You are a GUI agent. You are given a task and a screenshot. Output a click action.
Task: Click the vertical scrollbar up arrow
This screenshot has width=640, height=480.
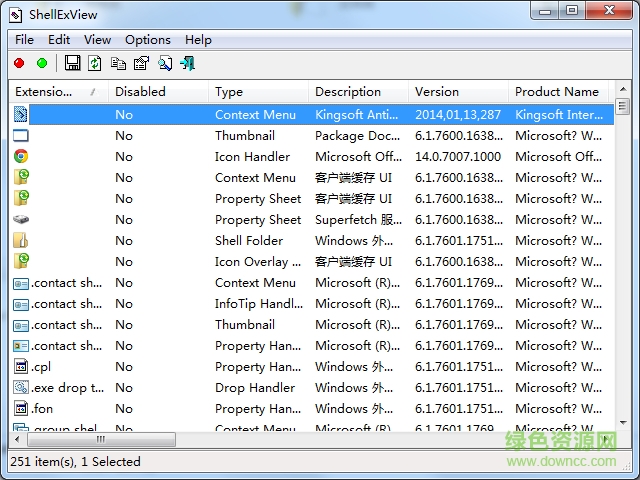coord(621,107)
